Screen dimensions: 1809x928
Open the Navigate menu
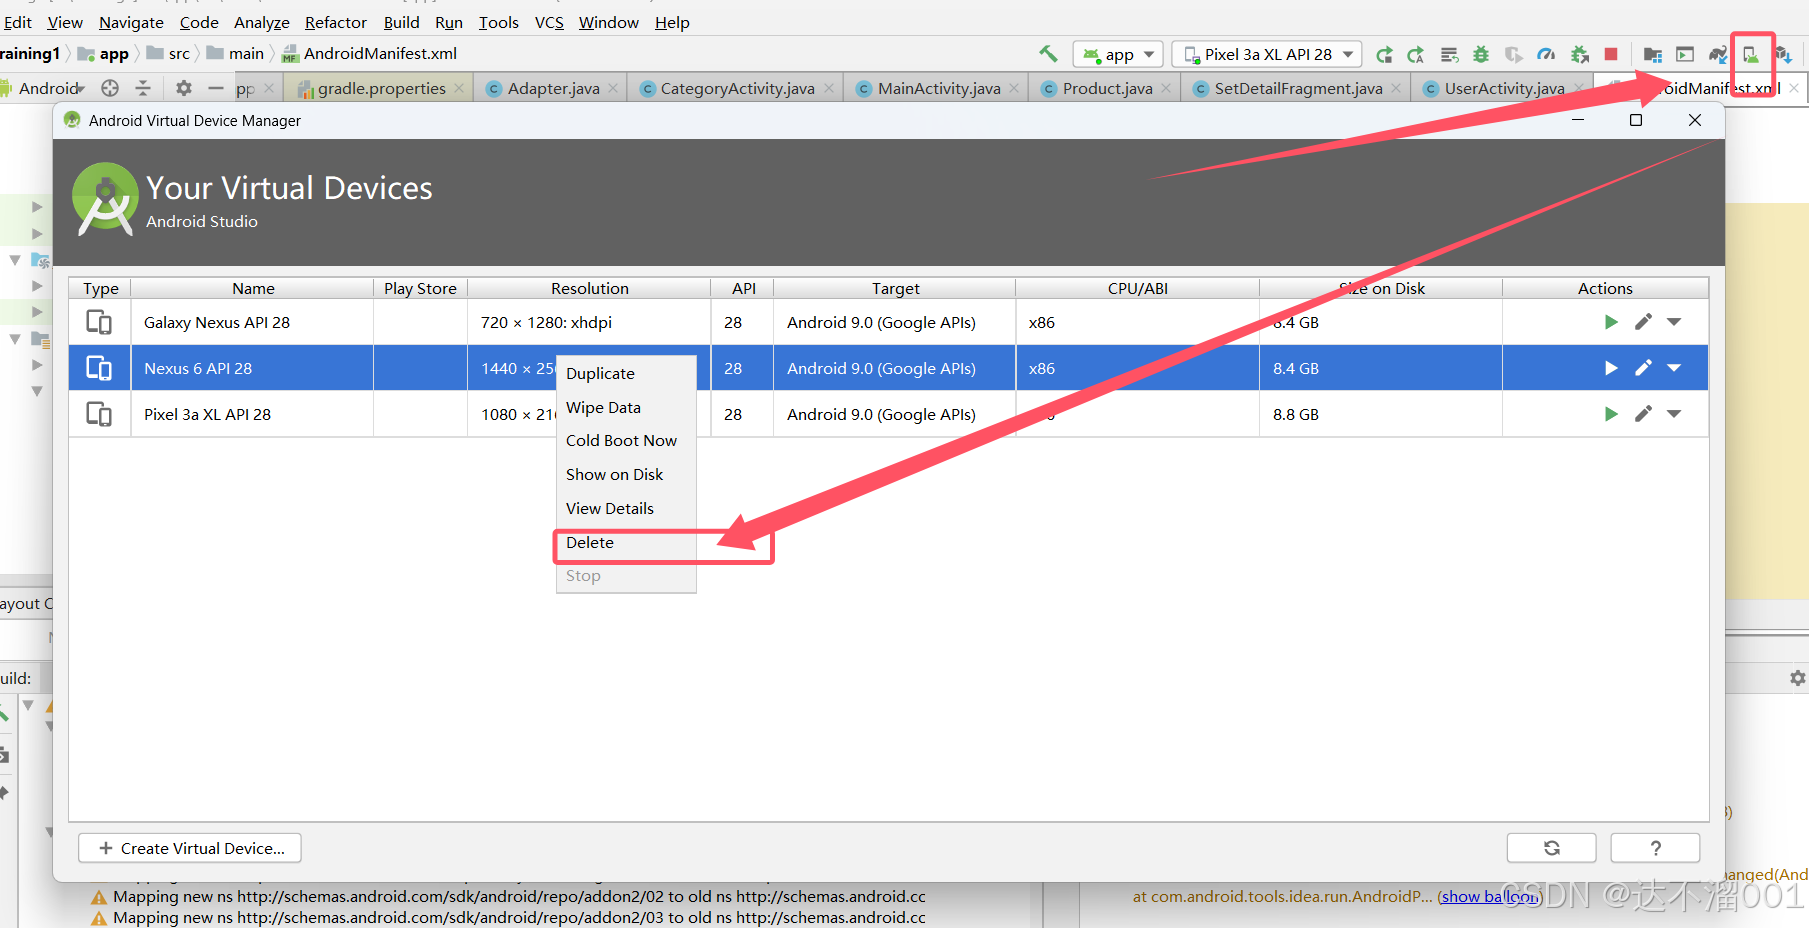pyautogui.click(x=131, y=22)
